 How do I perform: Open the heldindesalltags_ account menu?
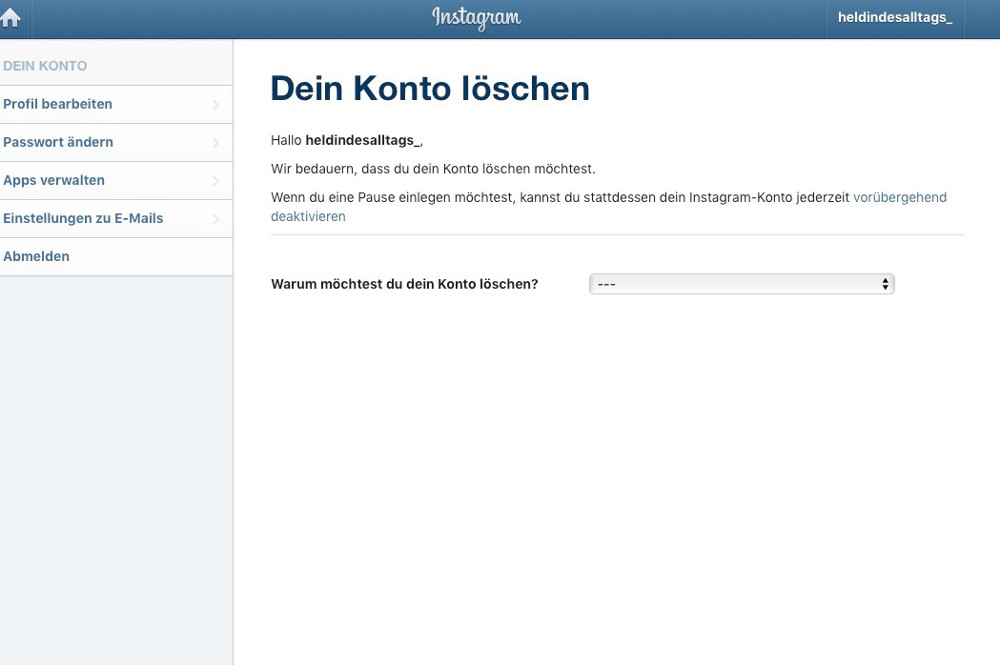(895, 18)
